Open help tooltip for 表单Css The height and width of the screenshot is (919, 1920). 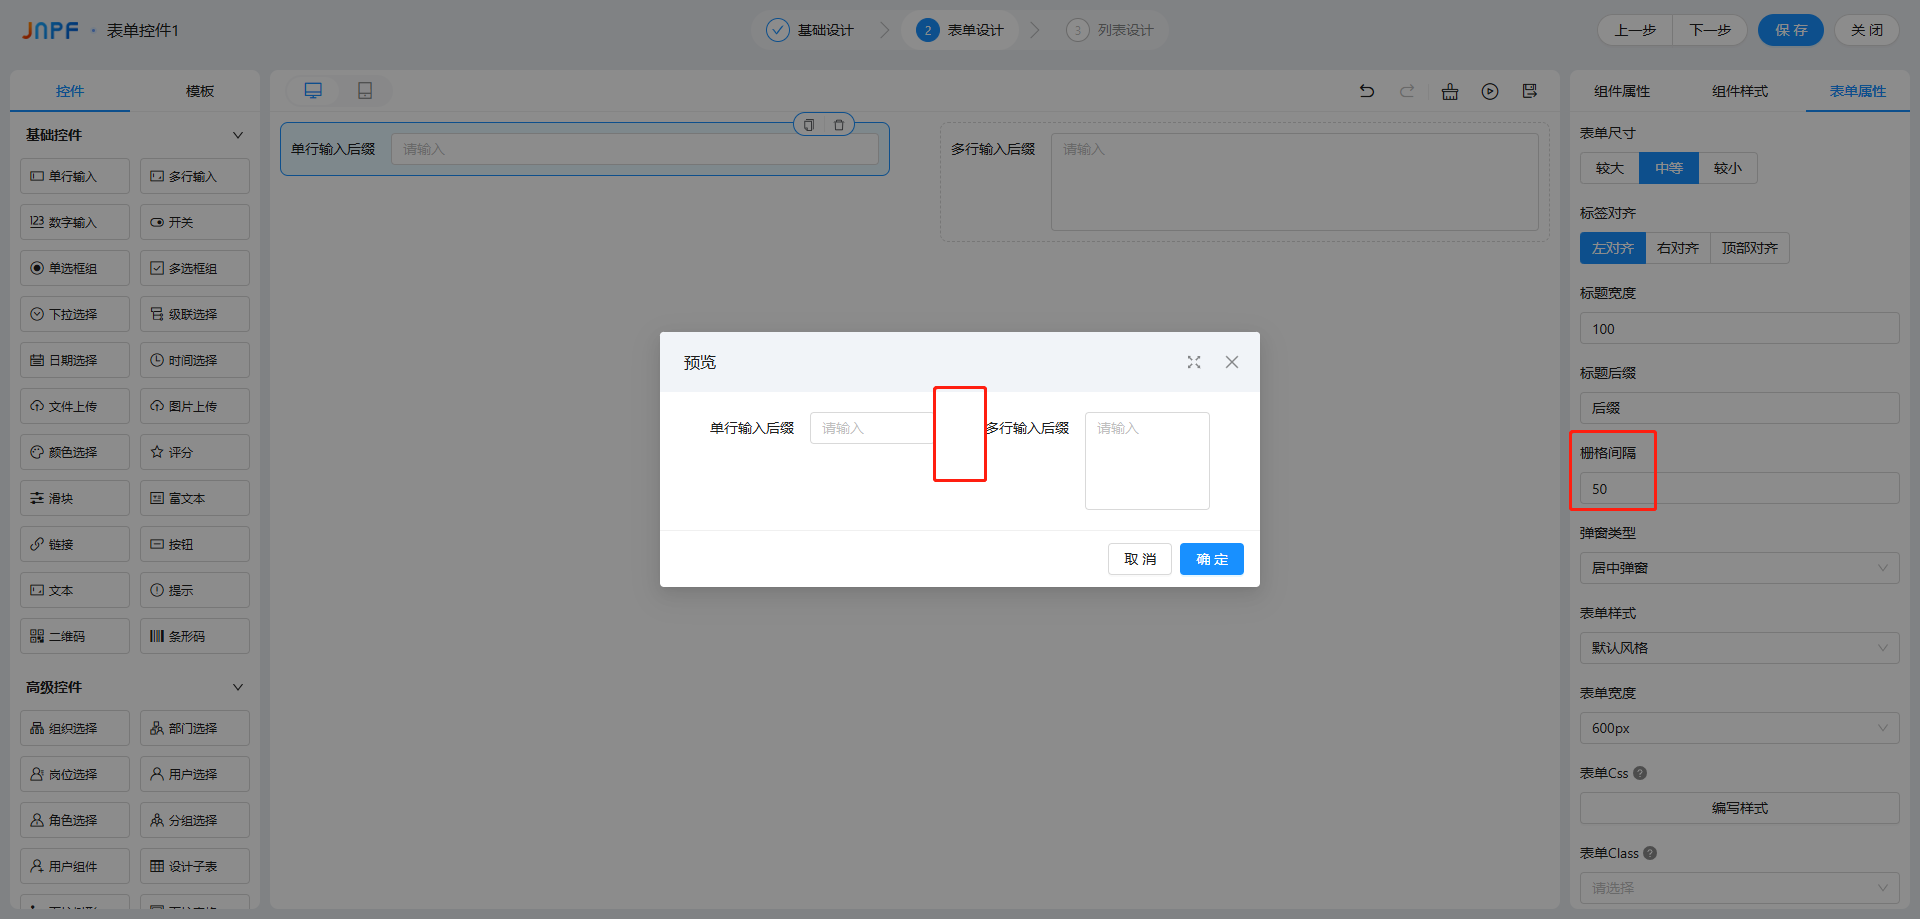pyautogui.click(x=1640, y=773)
